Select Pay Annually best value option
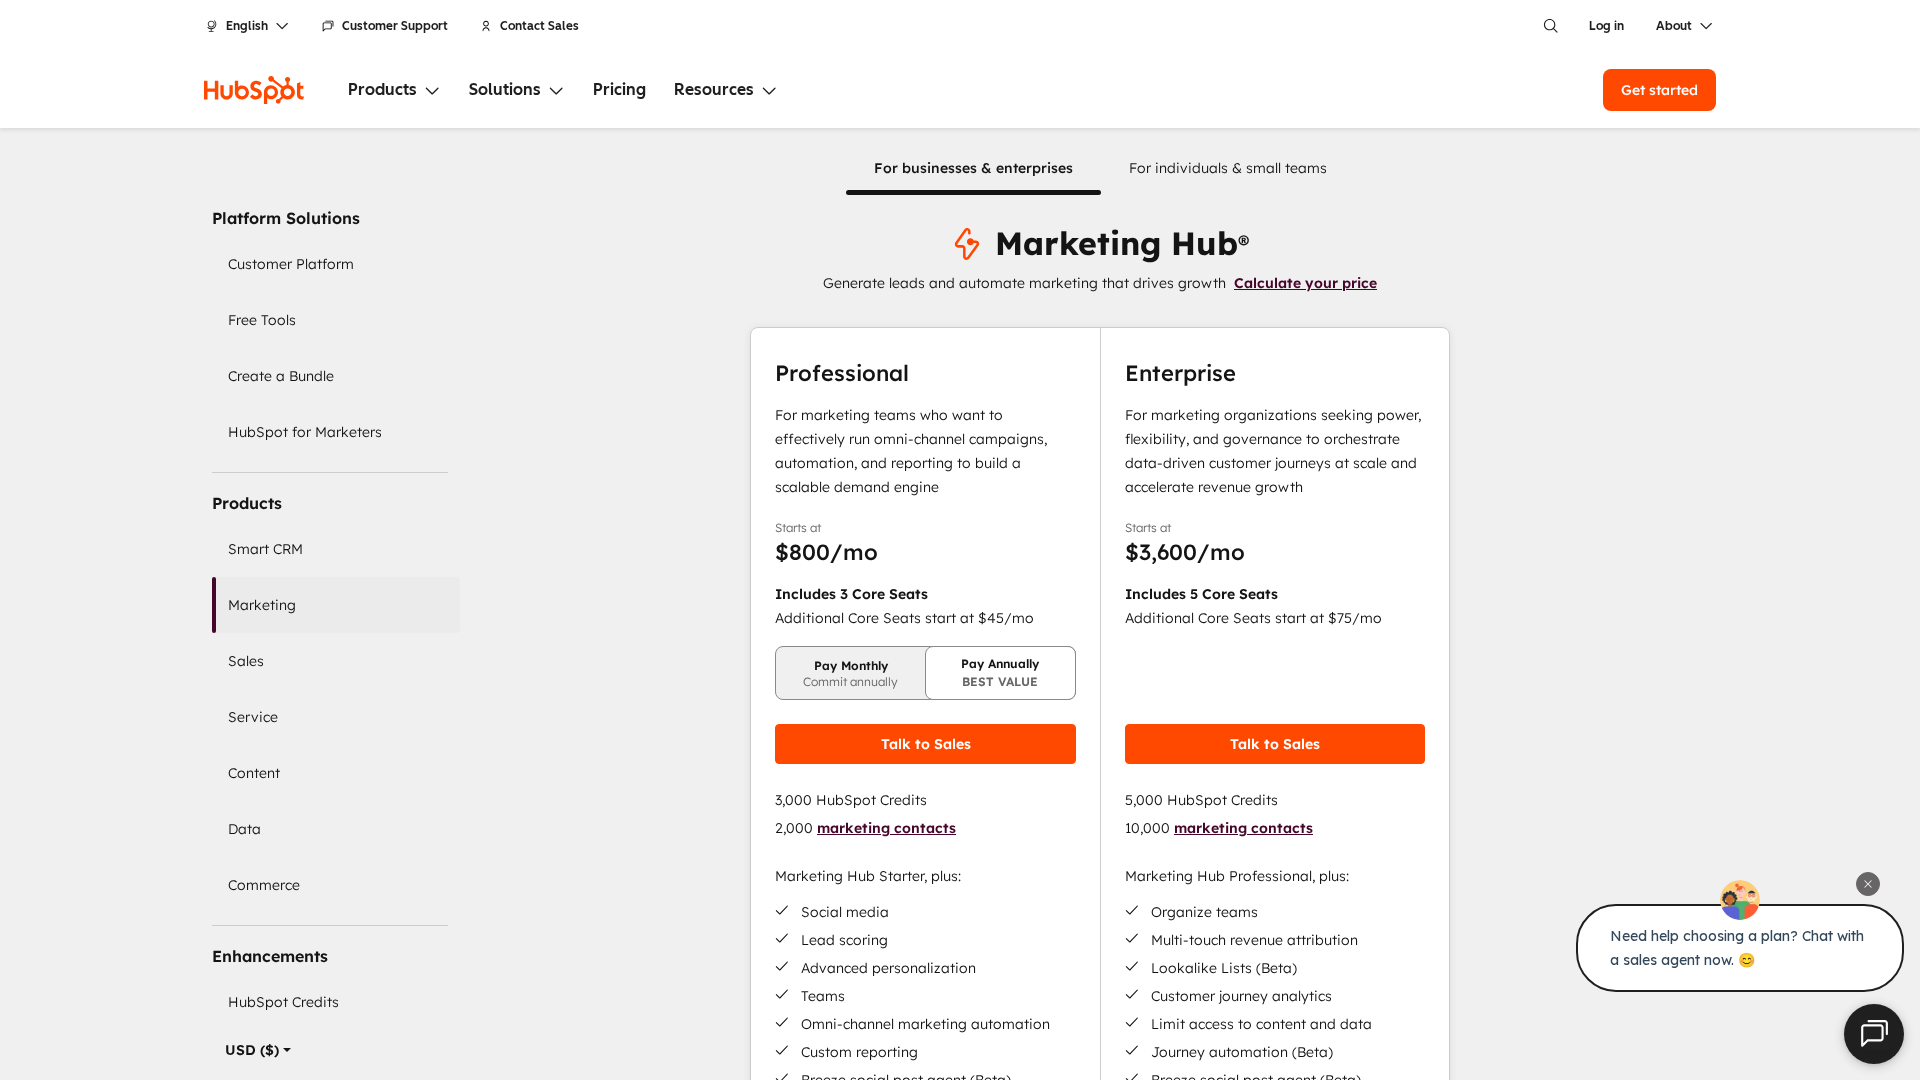Viewport: 1920px width, 1080px height. click(x=1000, y=673)
